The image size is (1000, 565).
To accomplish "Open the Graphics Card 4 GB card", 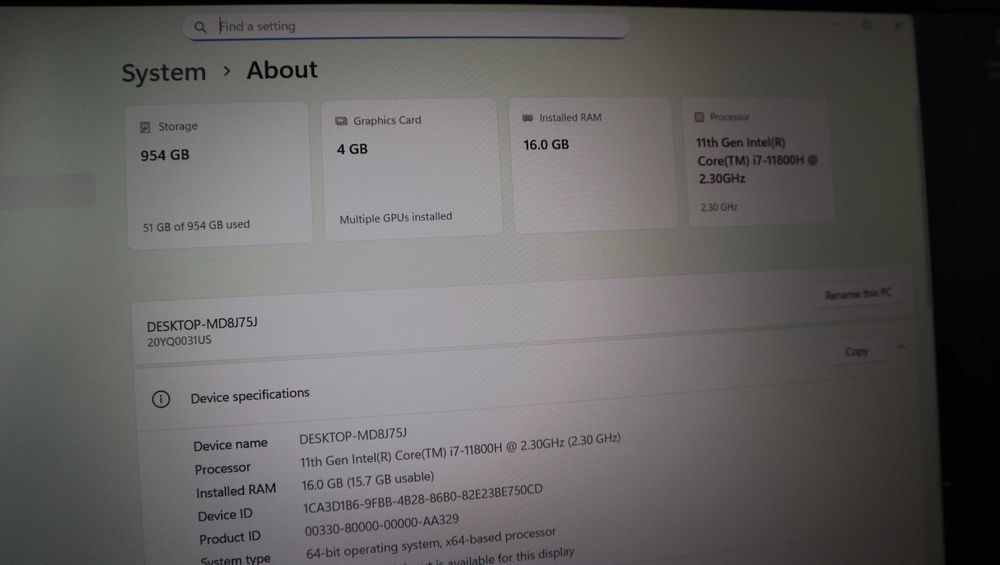I will [411, 169].
